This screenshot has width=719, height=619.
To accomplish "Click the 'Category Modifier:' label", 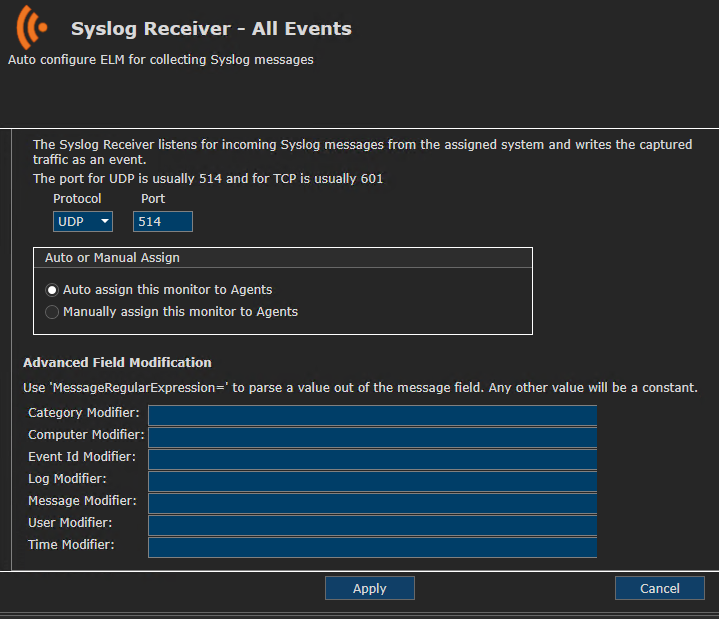I will (x=84, y=413).
